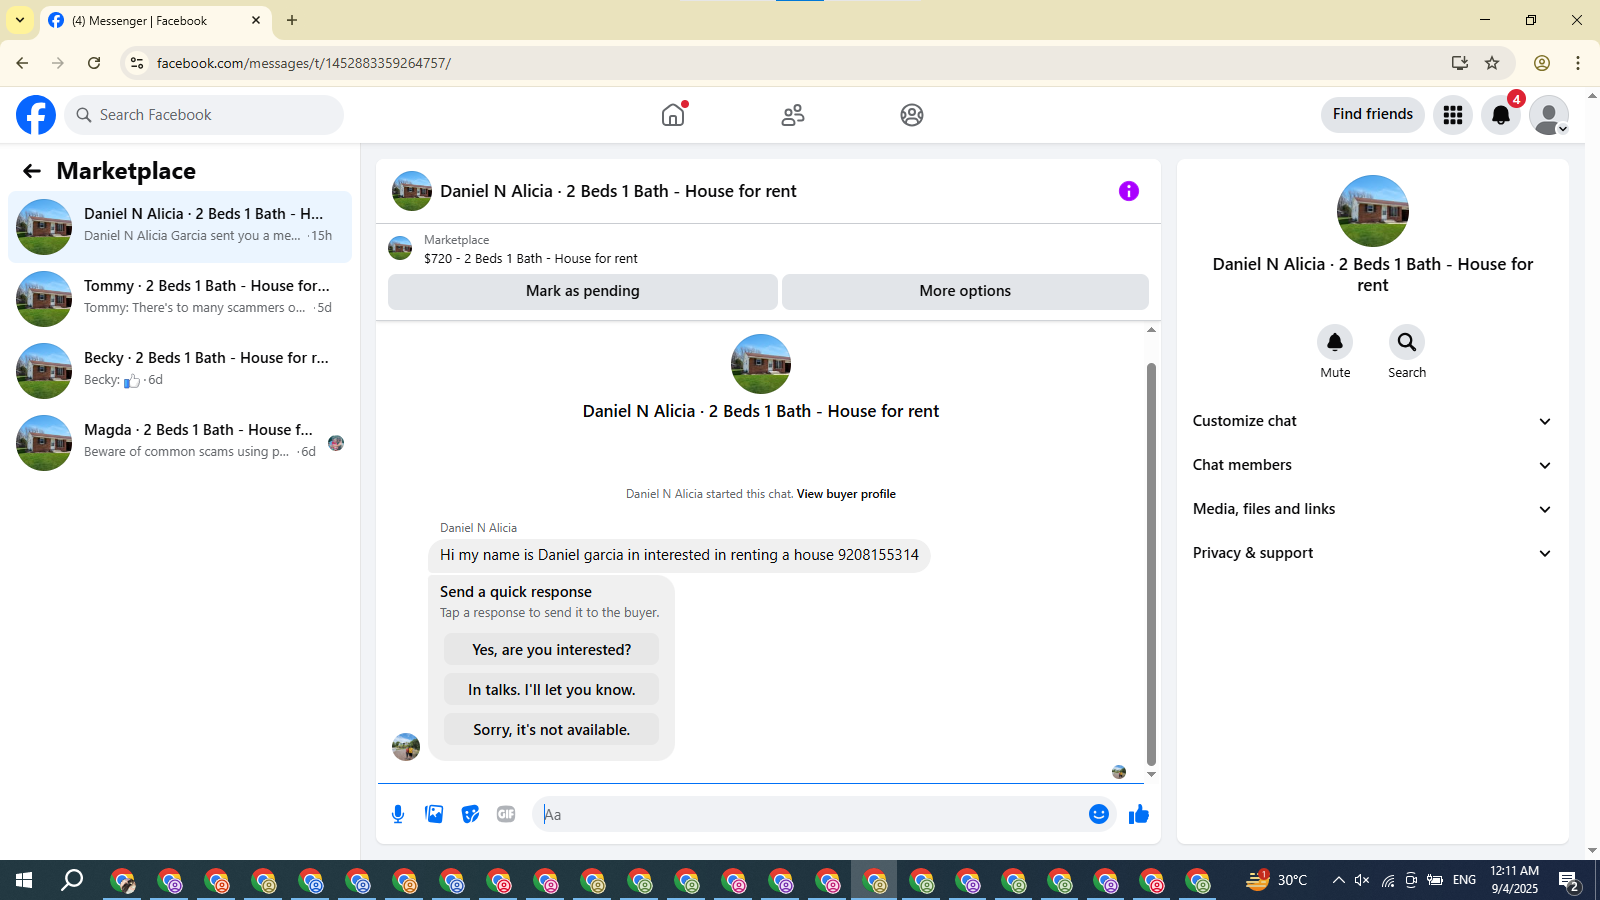
Task: Open the Groups icon in top navigation
Action: [x=912, y=115]
